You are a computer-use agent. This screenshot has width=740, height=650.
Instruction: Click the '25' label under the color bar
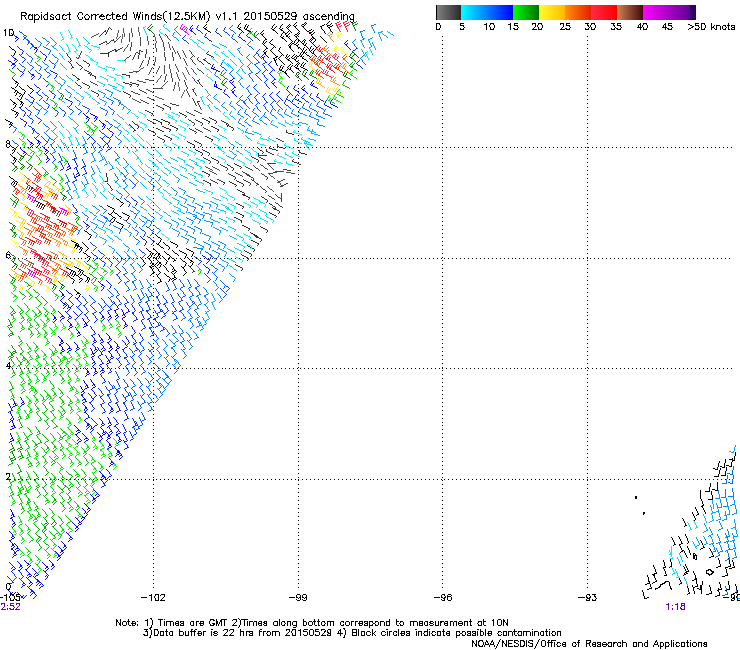[x=565, y=27]
